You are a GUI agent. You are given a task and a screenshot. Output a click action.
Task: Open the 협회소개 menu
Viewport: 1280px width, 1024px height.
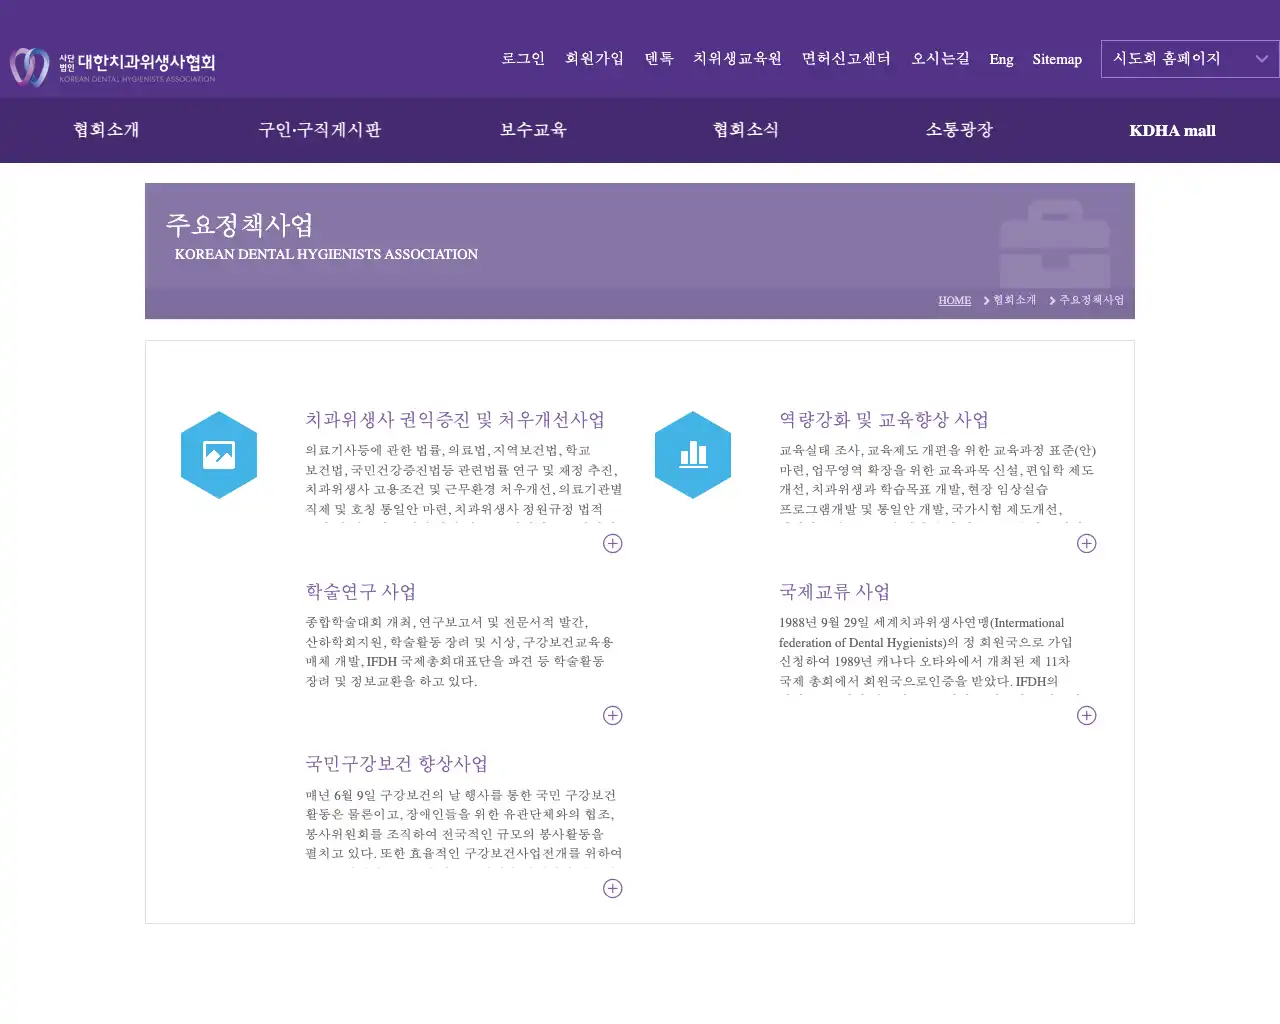(105, 130)
